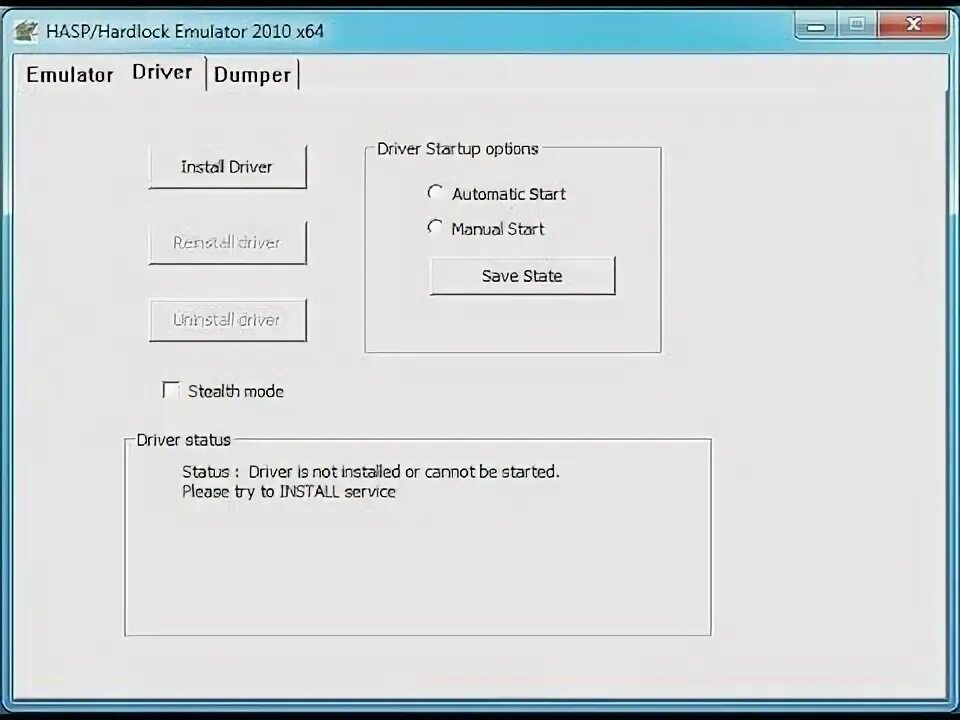Click the HASP emulator title bar icon
This screenshot has height=720, width=960.
[x=26, y=31]
